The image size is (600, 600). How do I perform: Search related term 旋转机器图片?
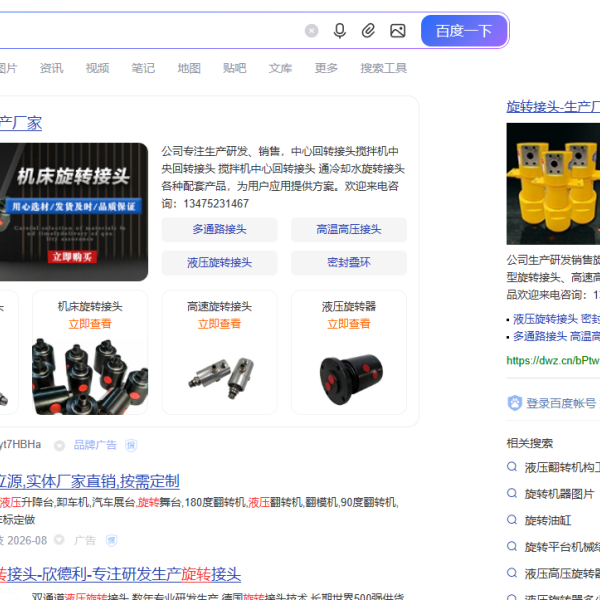(559, 494)
